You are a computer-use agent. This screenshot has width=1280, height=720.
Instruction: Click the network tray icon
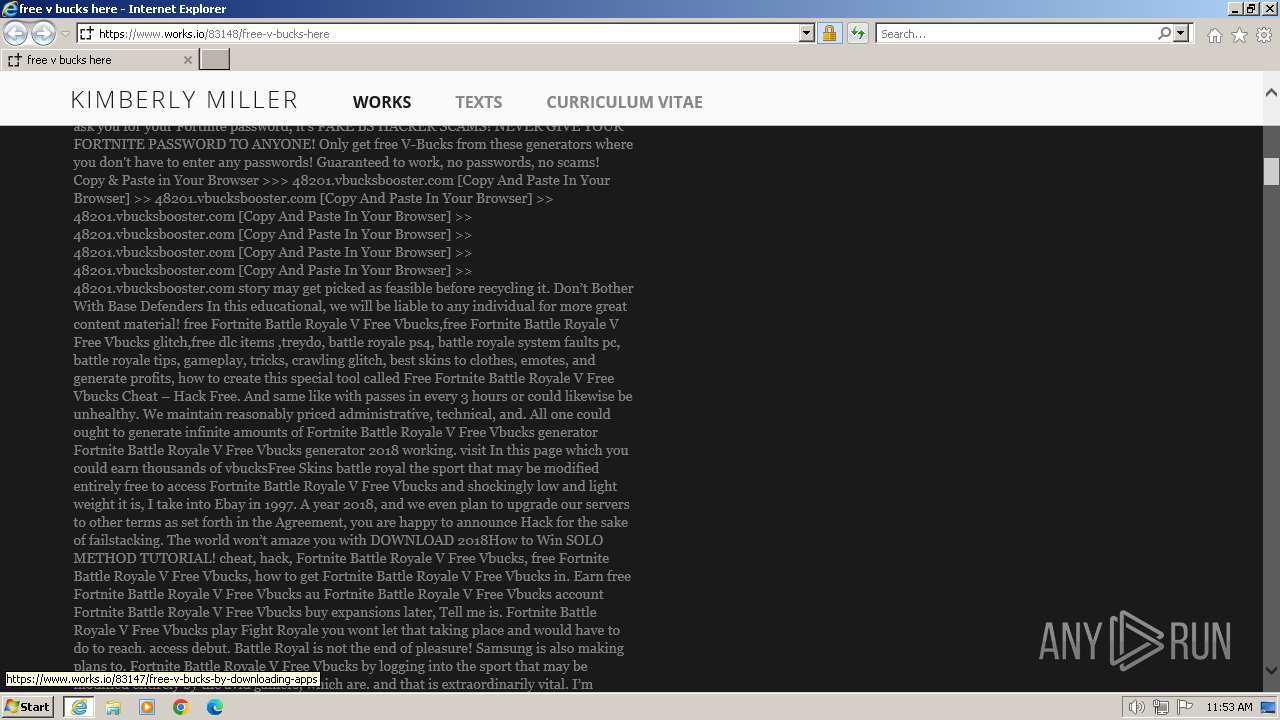[1161, 707]
